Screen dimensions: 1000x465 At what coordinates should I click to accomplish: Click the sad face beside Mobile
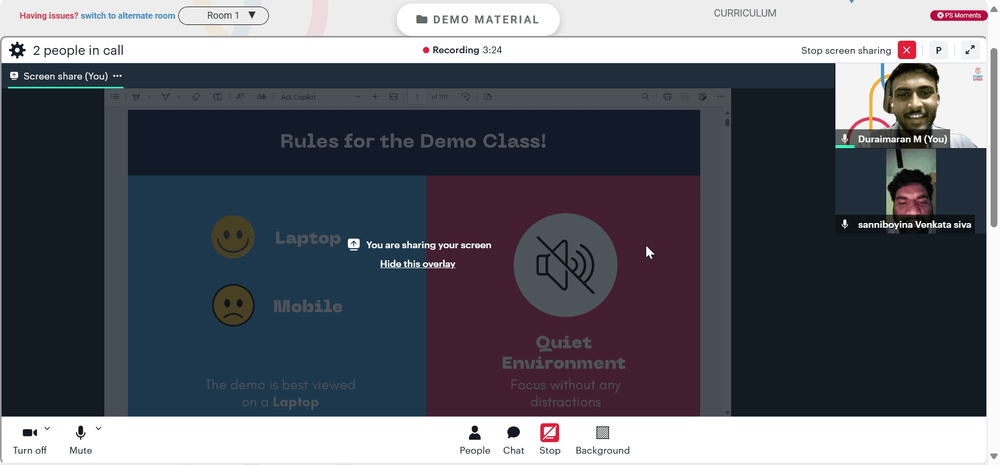[x=233, y=306]
